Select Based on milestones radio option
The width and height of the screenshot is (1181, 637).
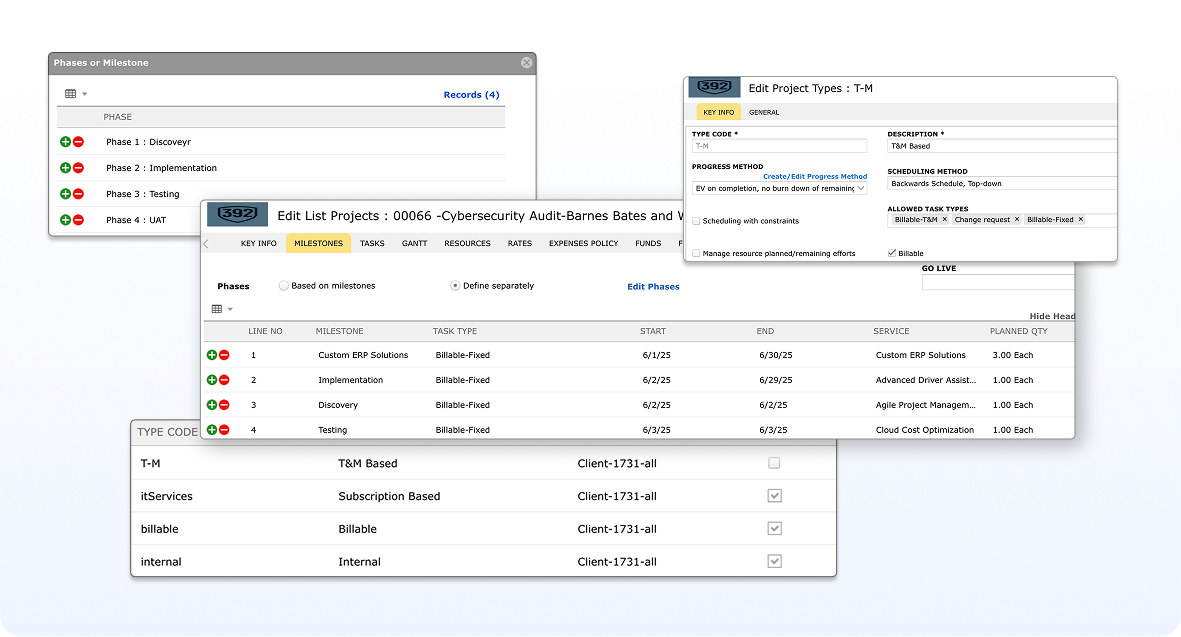[283, 286]
